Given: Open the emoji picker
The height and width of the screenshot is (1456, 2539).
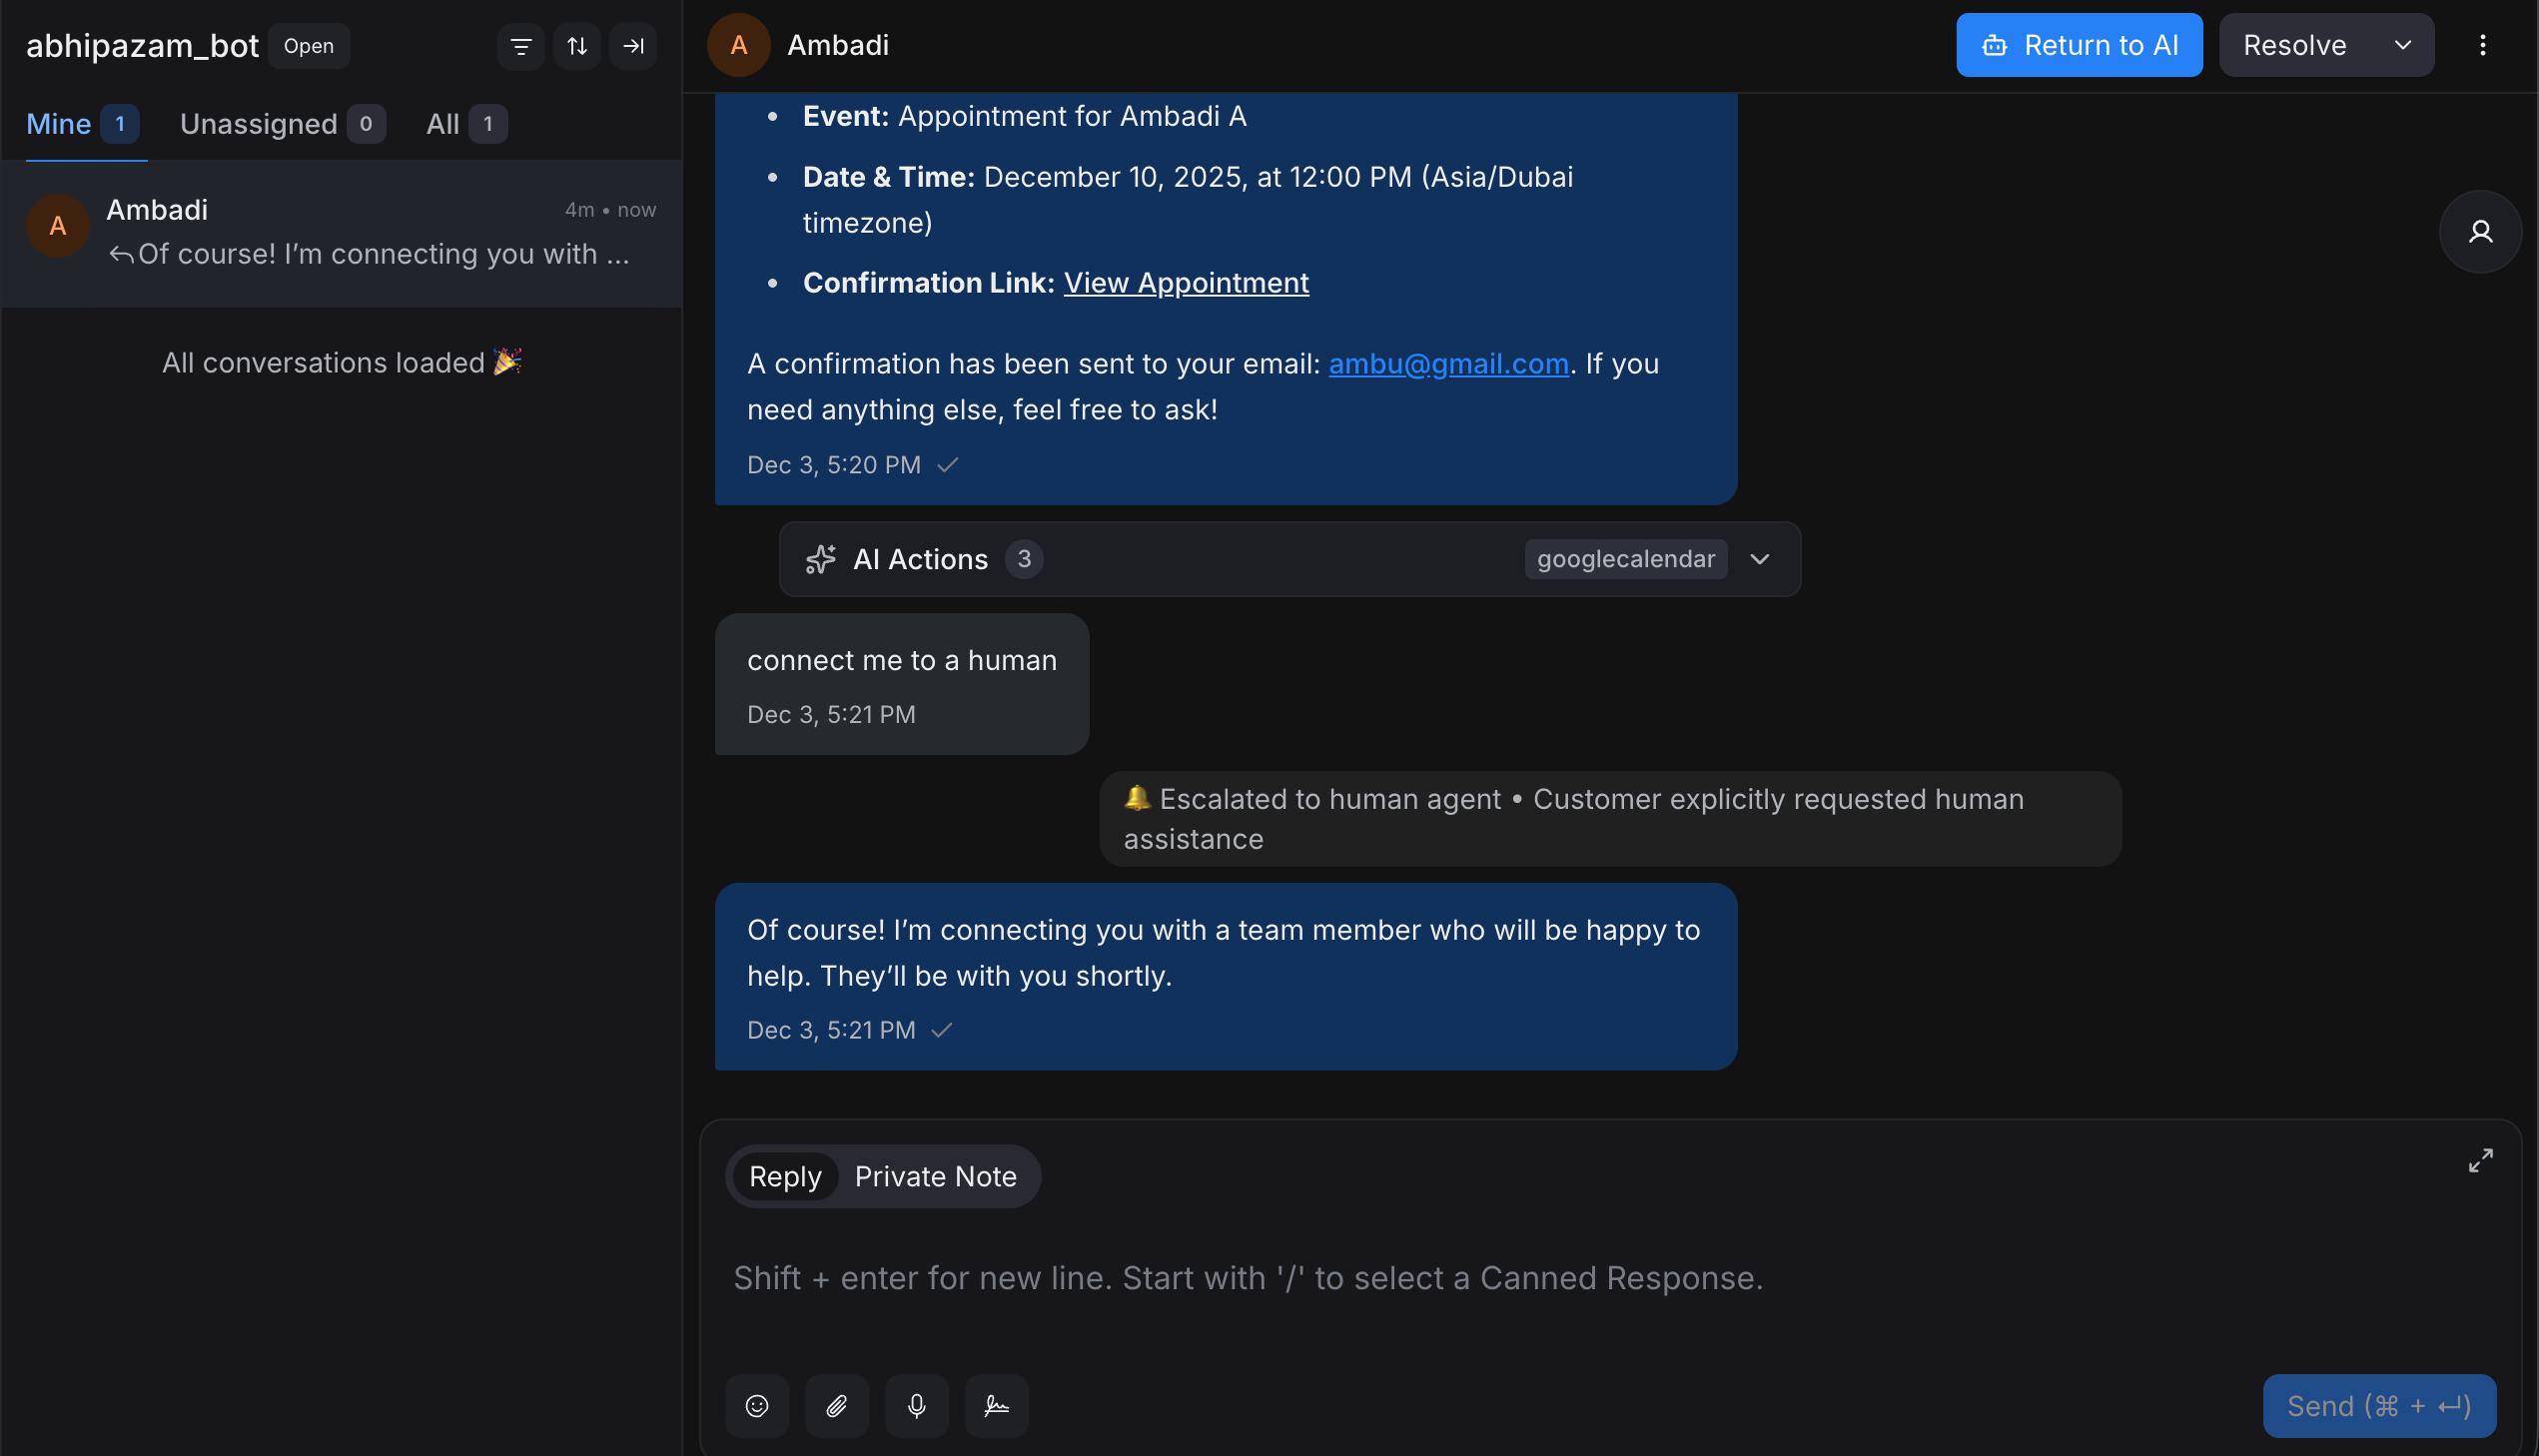Looking at the screenshot, I should (x=757, y=1405).
